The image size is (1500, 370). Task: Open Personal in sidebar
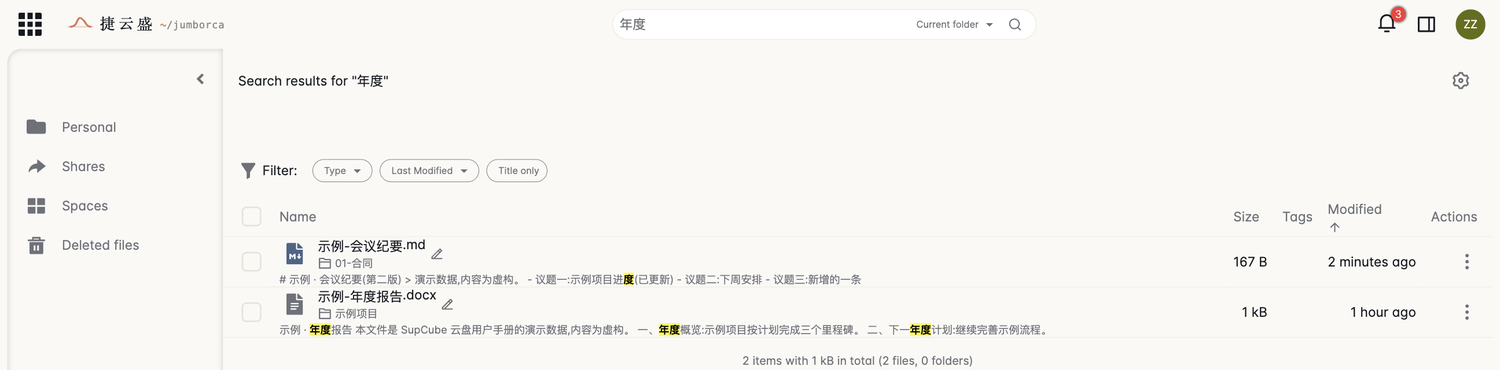pos(89,127)
